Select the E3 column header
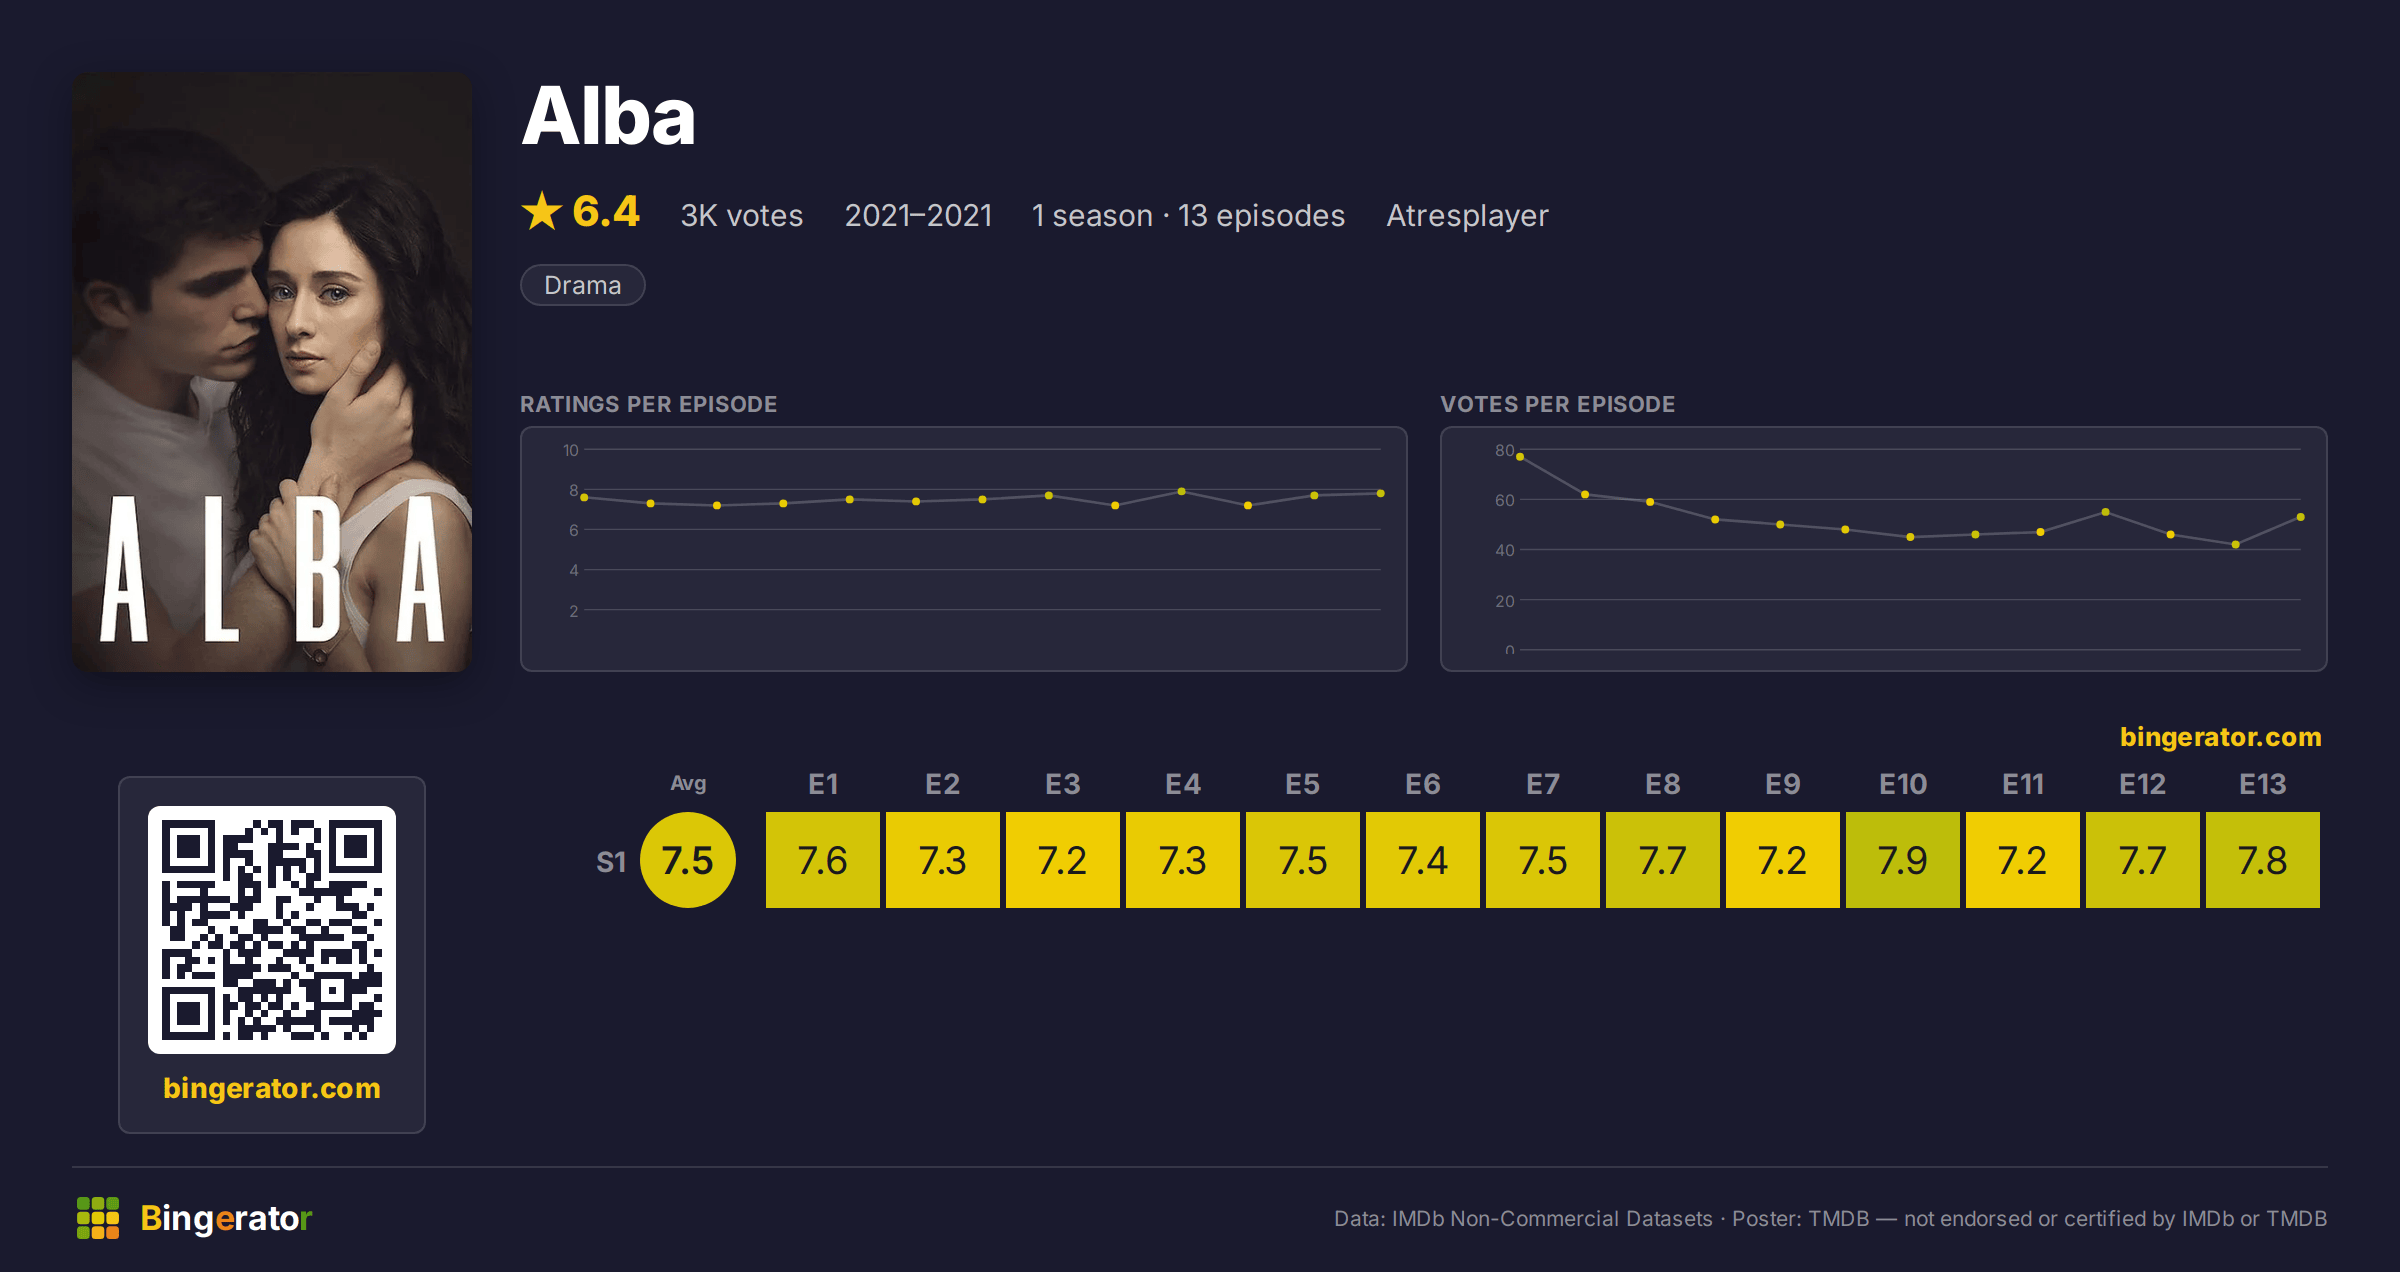Image resolution: width=2400 pixels, height=1272 pixels. pos(1063,784)
